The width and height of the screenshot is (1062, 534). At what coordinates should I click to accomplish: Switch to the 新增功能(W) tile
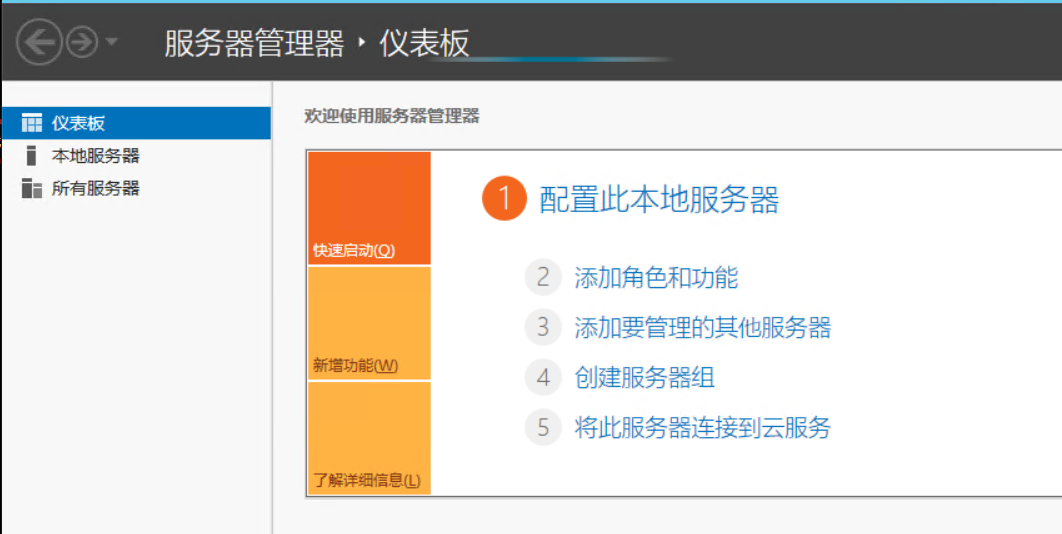tap(369, 324)
